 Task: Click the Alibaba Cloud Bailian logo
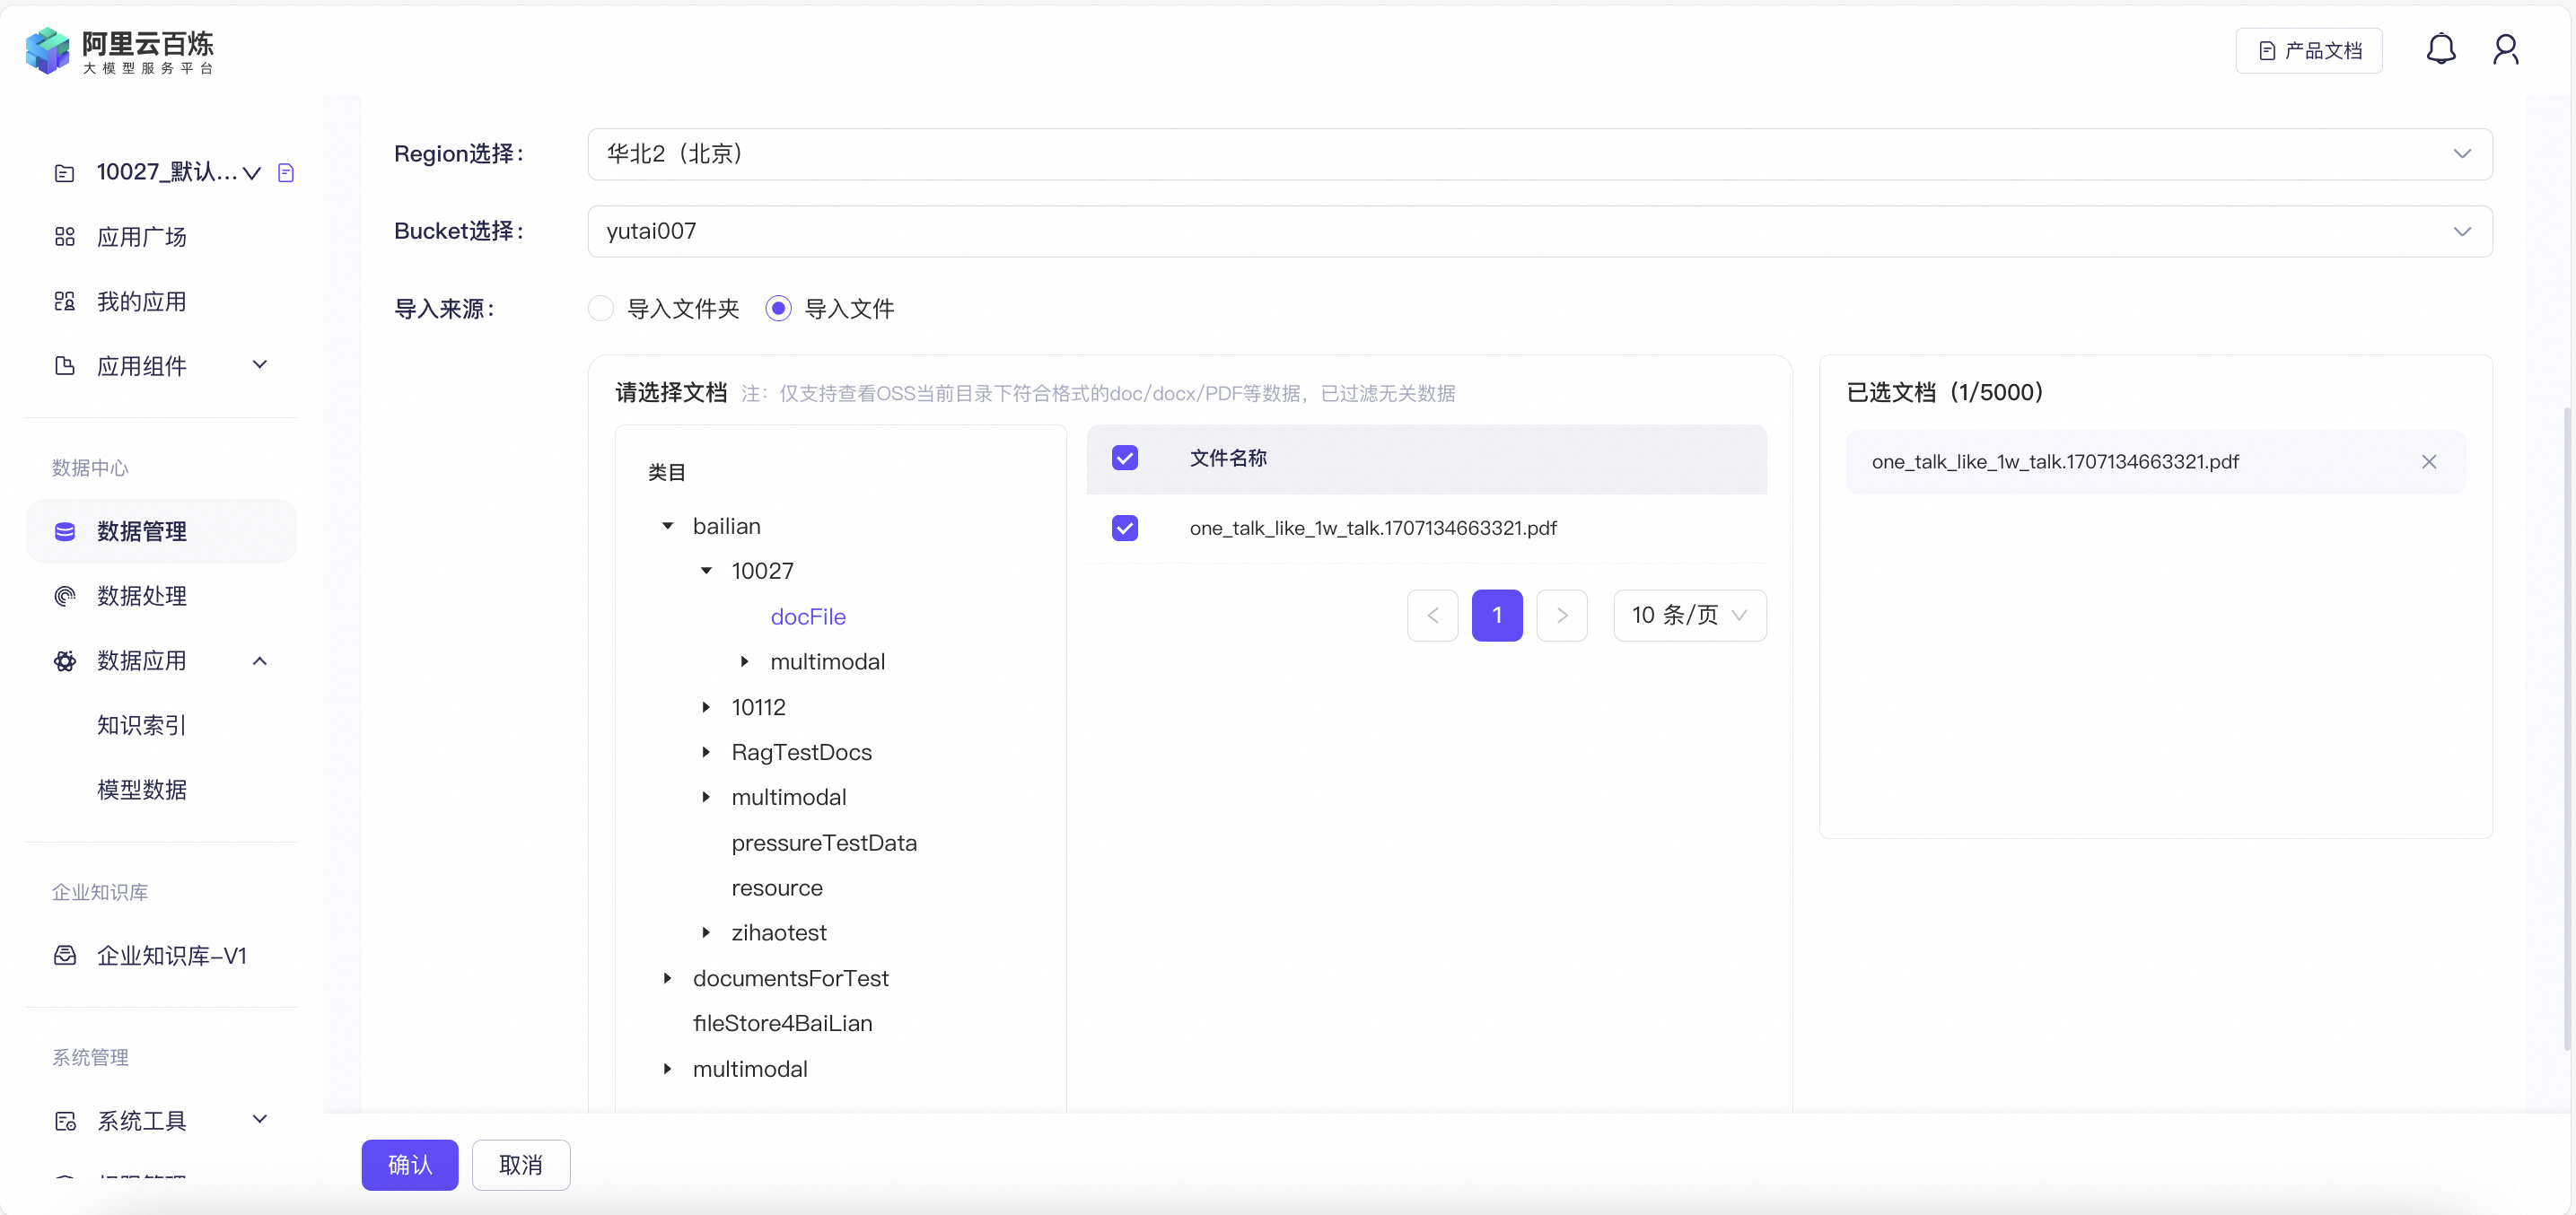tap(119, 50)
